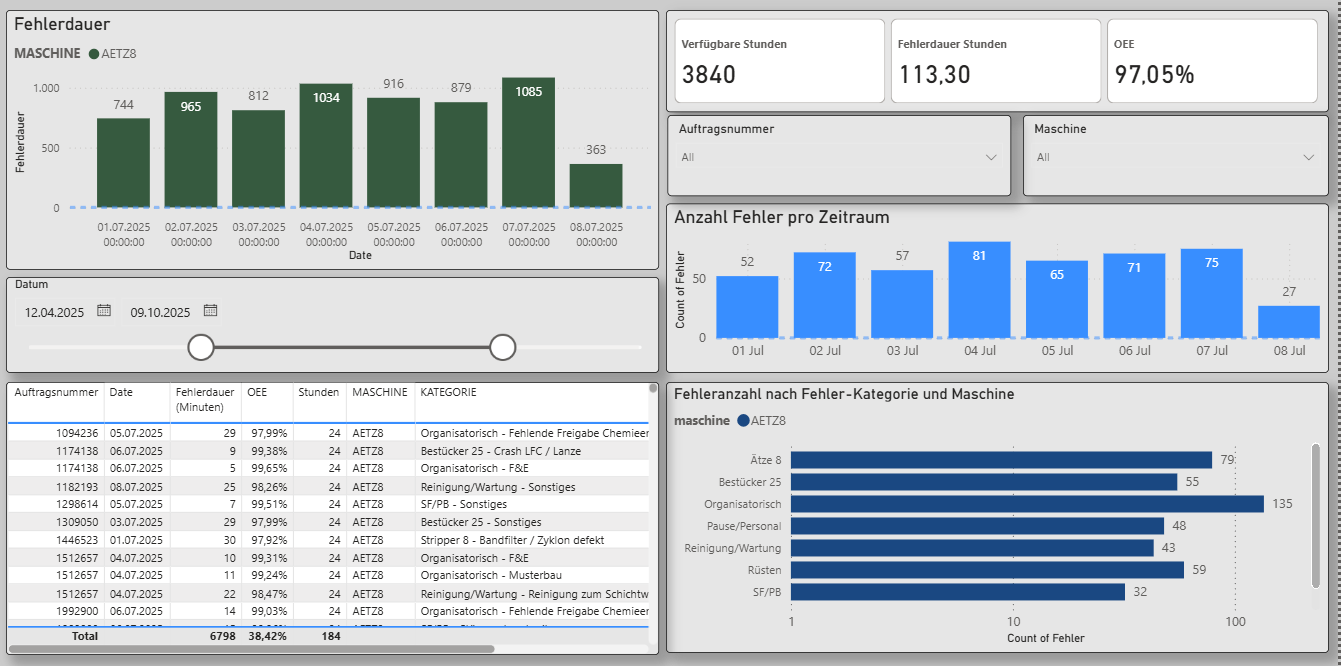The image size is (1341, 666).
Task: Click the AETZ8 legend marker in Fehler-Kategorie chart
Action: point(742,421)
